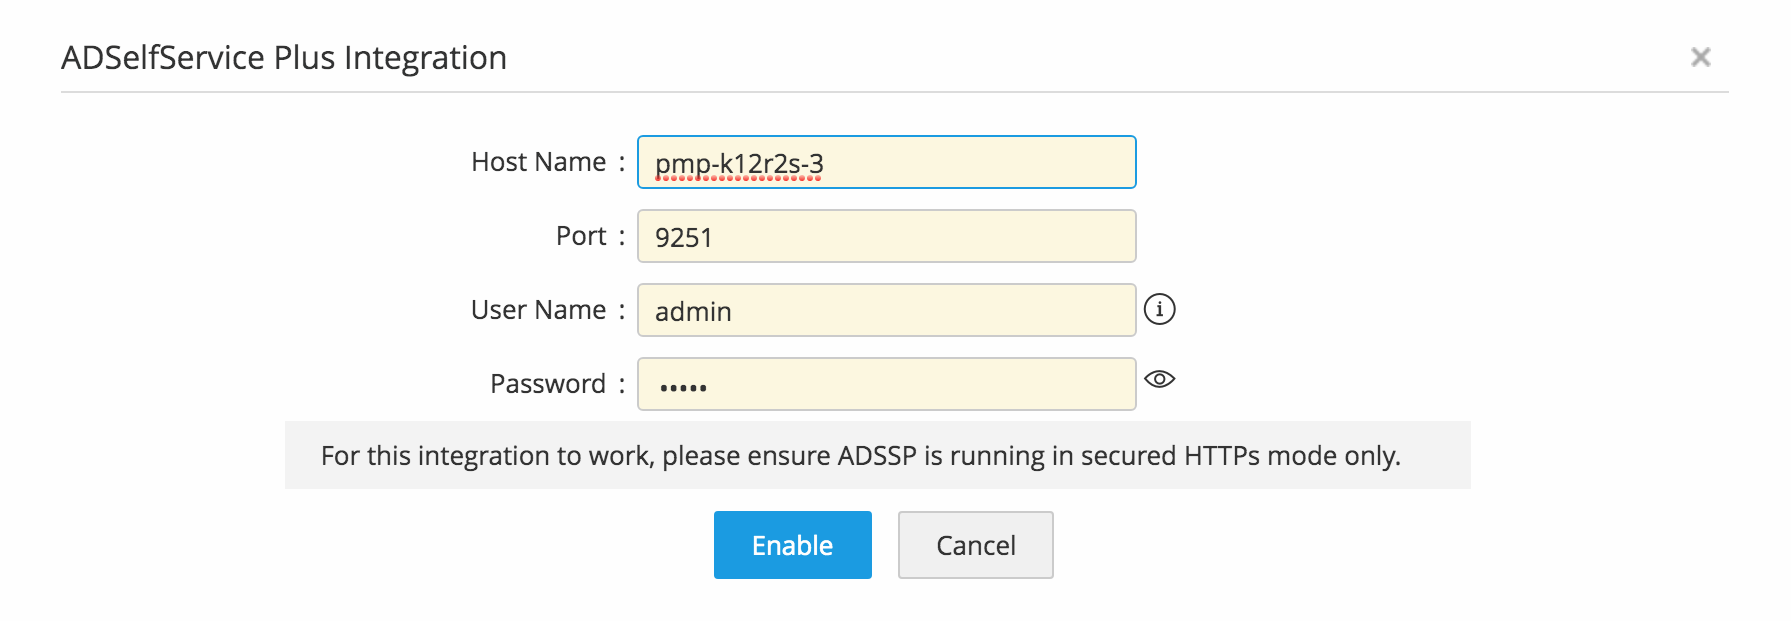This screenshot has width=1791, height=621.
Task: Click the ADSelfService Plus Integration title
Action: click(x=284, y=58)
